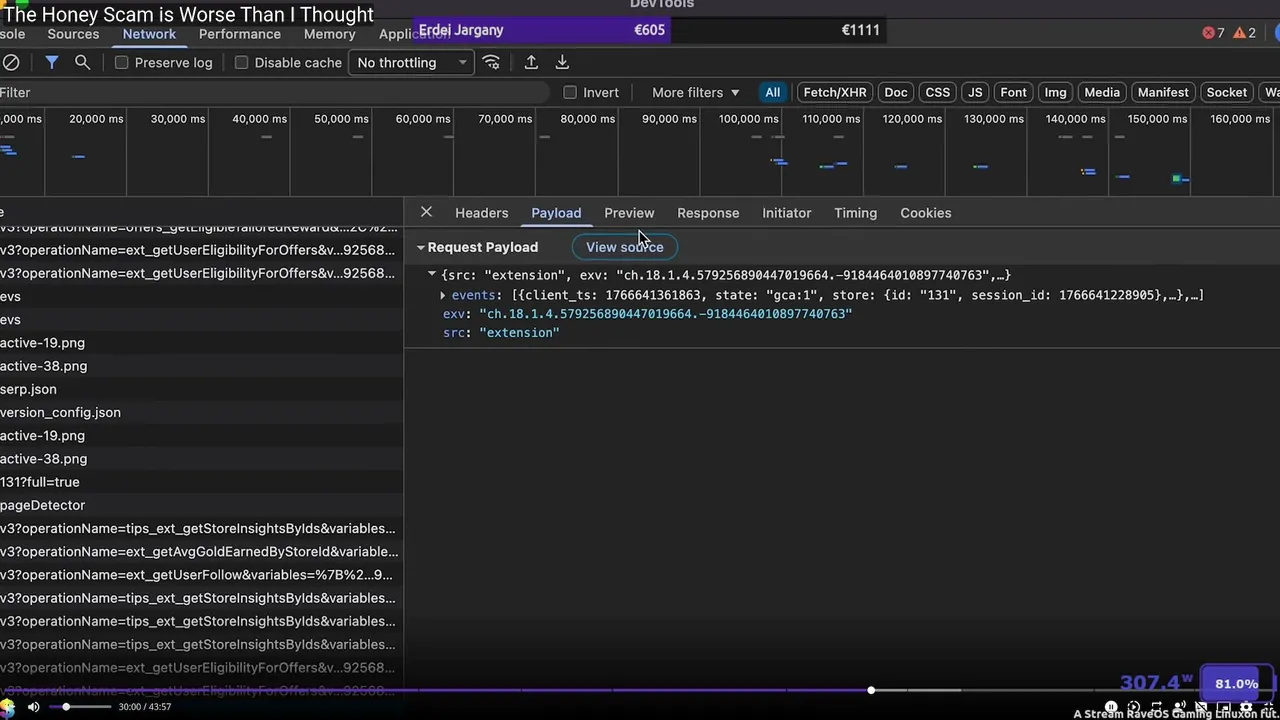Tick the Invert filter checkbox
The width and height of the screenshot is (1280, 720).
tap(570, 92)
